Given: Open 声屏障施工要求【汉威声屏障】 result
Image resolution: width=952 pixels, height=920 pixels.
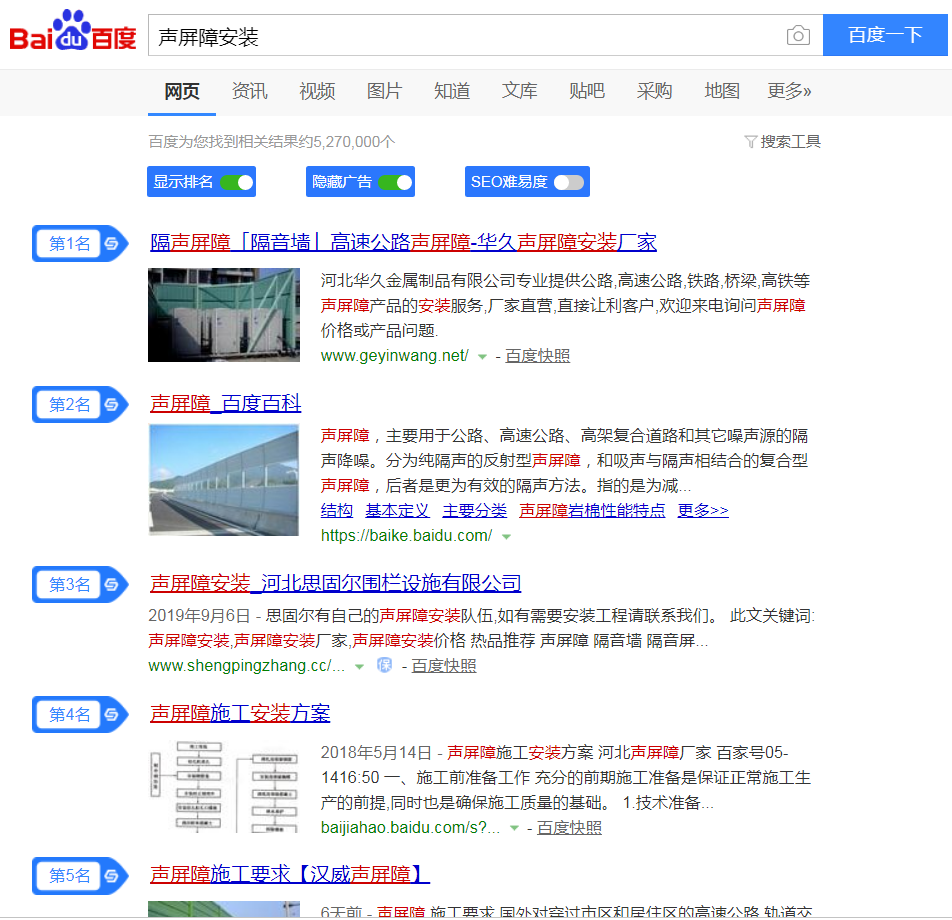Looking at the screenshot, I should click(x=290, y=874).
